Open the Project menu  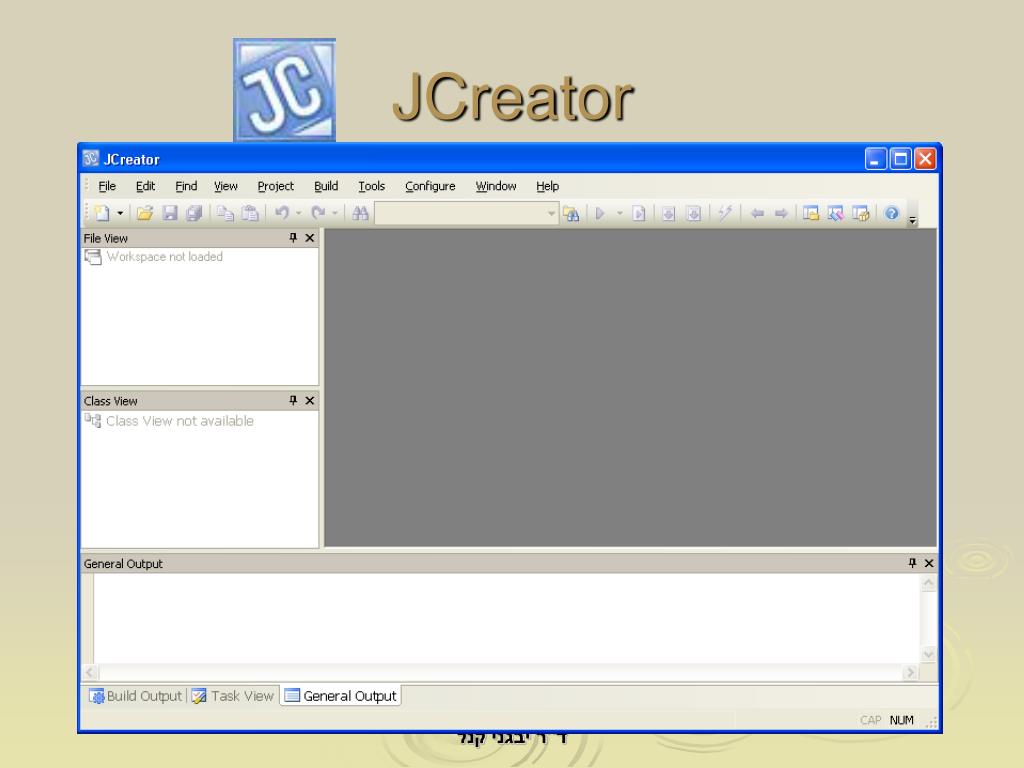pyautogui.click(x=276, y=186)
